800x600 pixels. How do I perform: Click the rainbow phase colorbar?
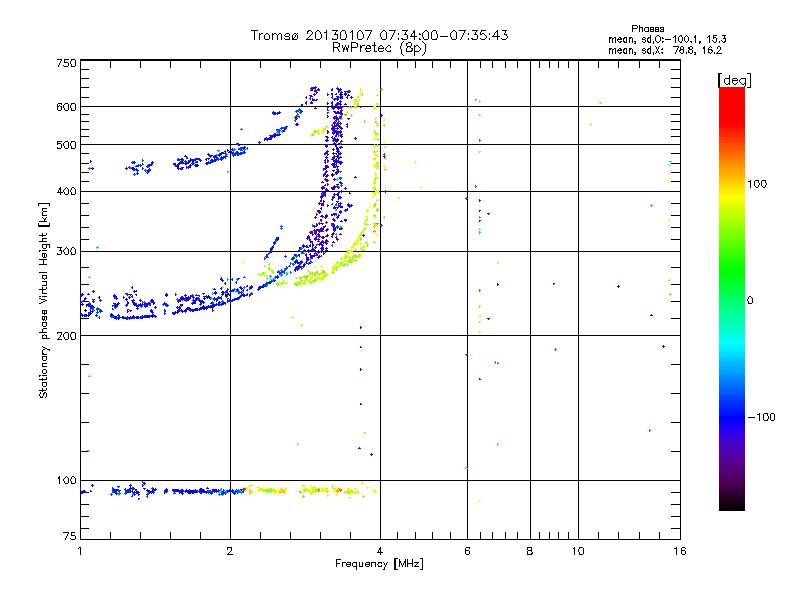tap(732, 298)
